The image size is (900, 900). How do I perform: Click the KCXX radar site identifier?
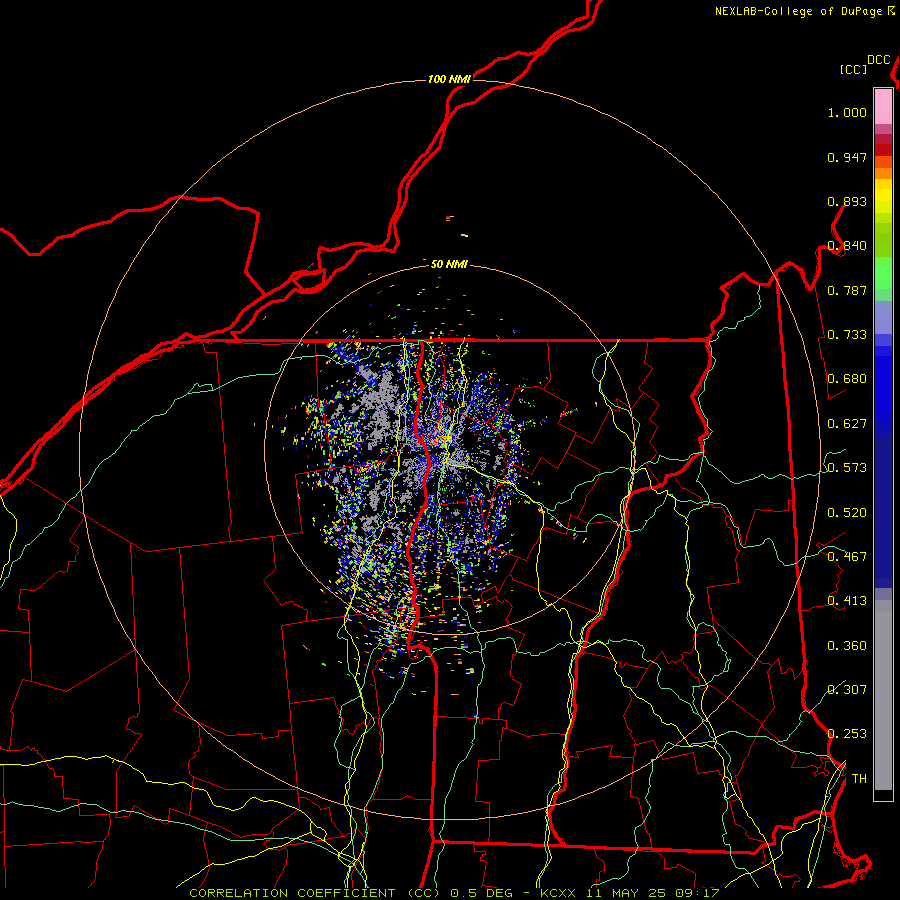557,893
